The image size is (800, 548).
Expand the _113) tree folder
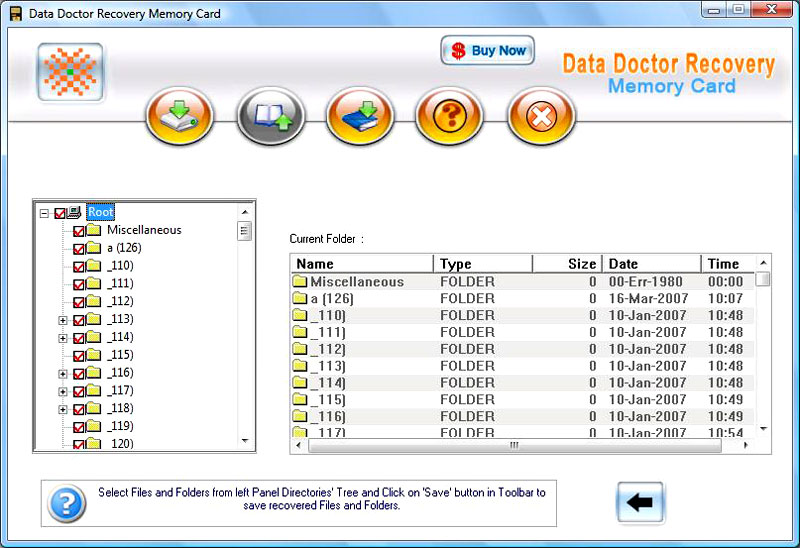(x=62, y=320)
